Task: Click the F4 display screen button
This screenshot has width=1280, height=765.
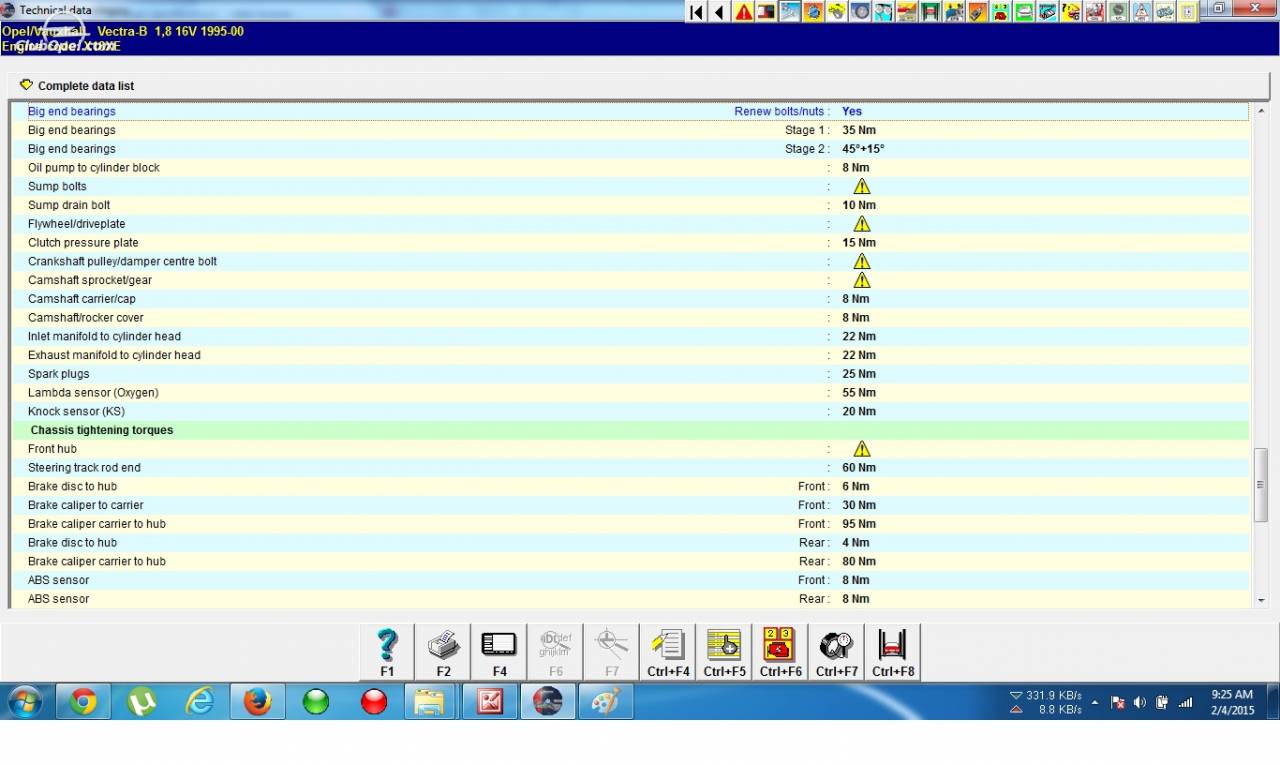Action: point(499,652)
